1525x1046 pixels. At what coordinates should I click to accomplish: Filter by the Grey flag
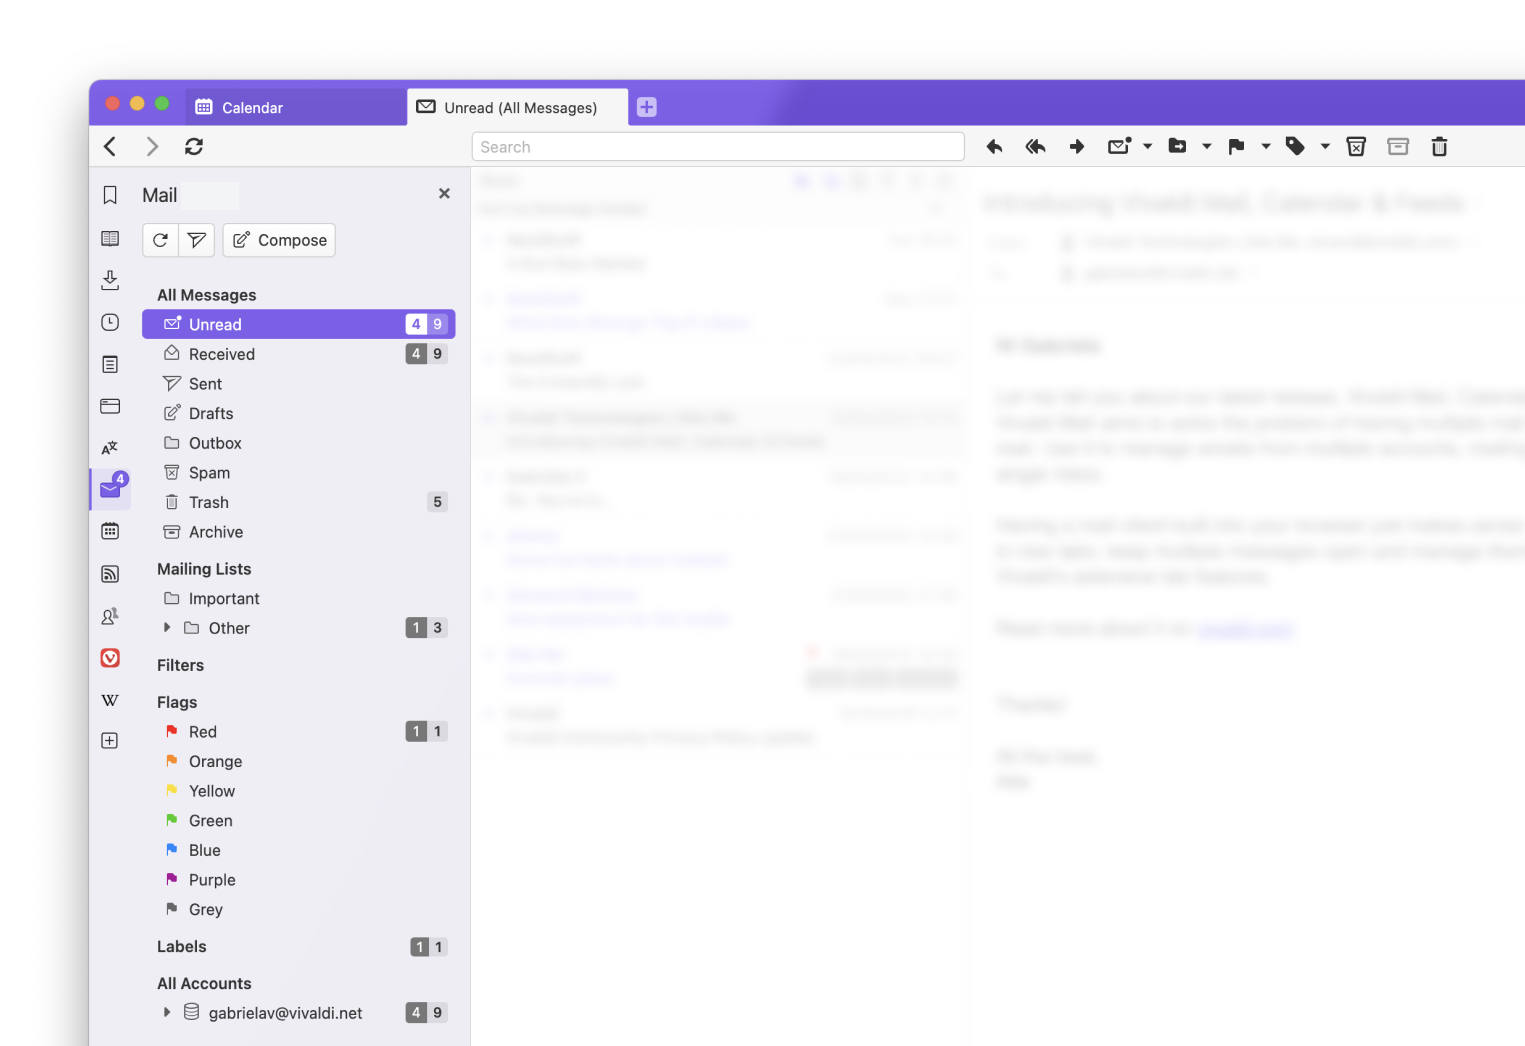coord(299,910)
